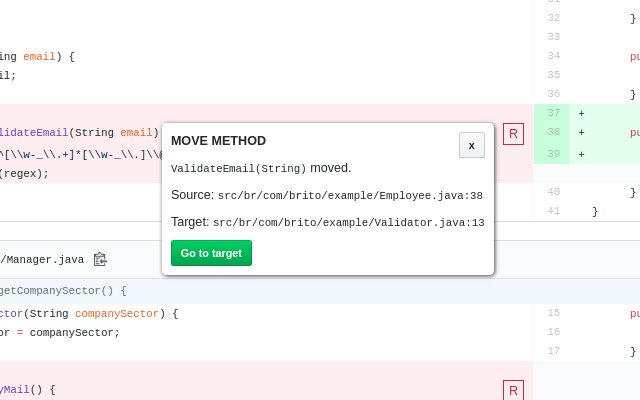This screenshot has width=640, height=400.
Task: Click the getCompanySector() hunk header line
Action: pyautogui.click(x=320, y=291)
